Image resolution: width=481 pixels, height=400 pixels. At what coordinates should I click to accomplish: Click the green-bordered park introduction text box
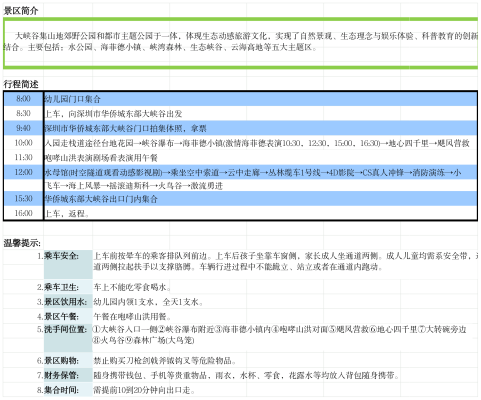coord(240,43)
